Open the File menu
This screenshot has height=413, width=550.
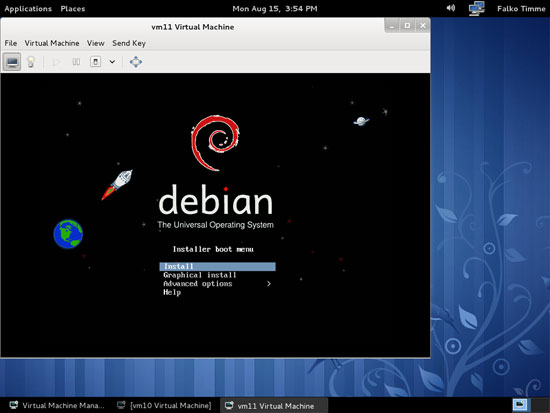coord(11,43)
